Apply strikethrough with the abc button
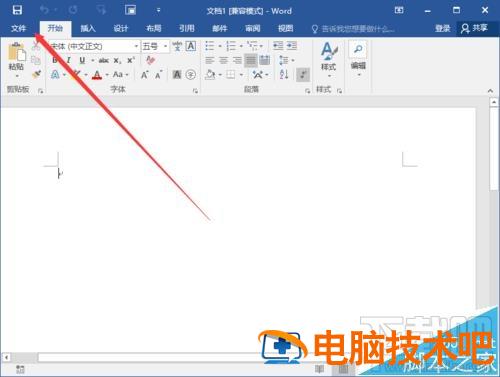500x377 pixels. click(x=104, y=60)
